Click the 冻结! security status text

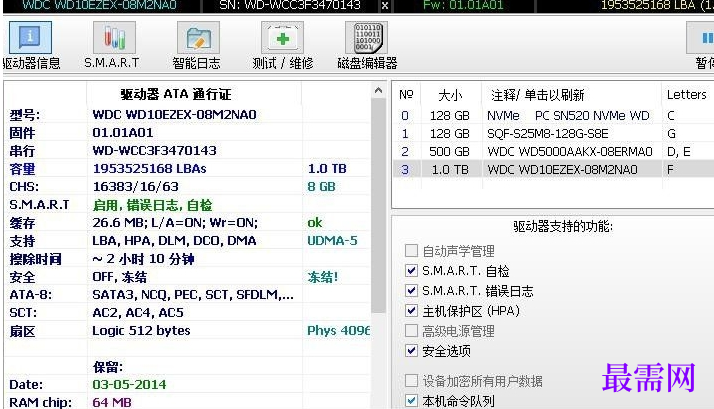point(323,277)
